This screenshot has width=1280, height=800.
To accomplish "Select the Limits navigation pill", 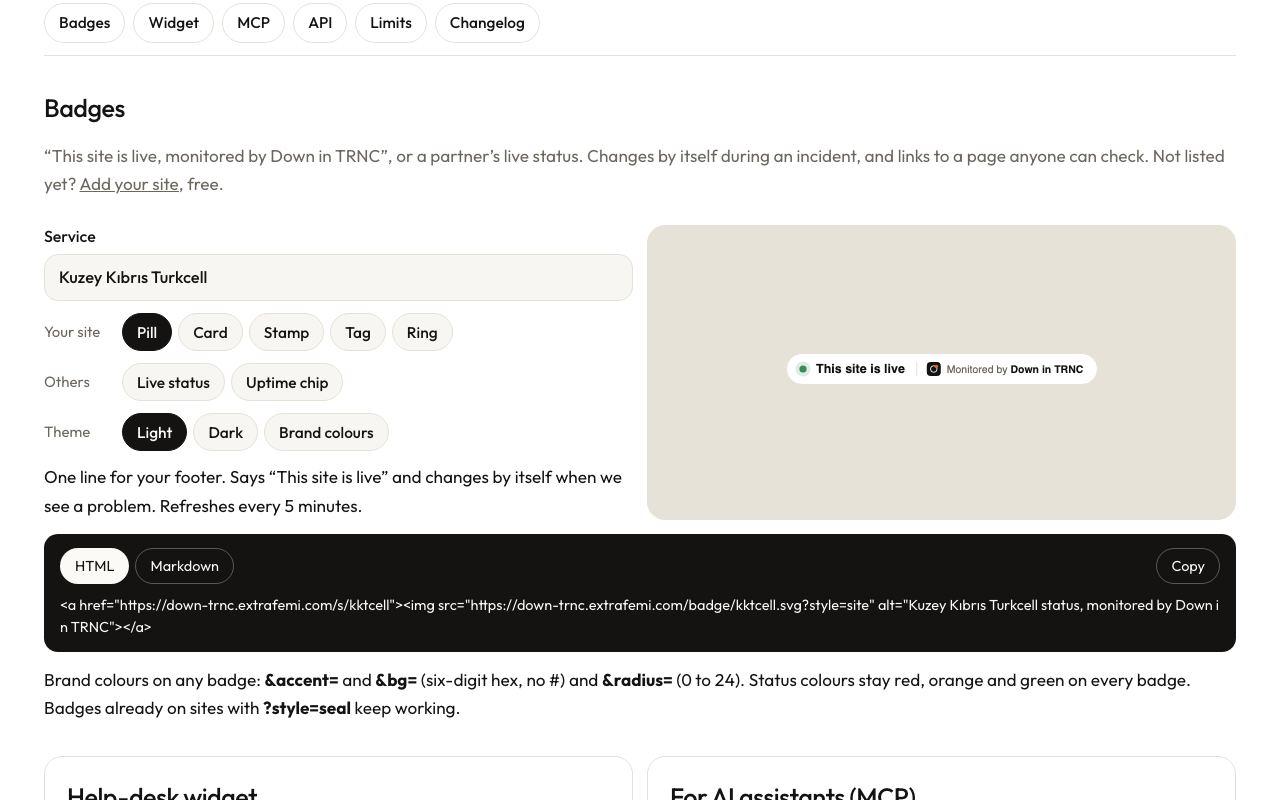I will [x=391, y=23].
